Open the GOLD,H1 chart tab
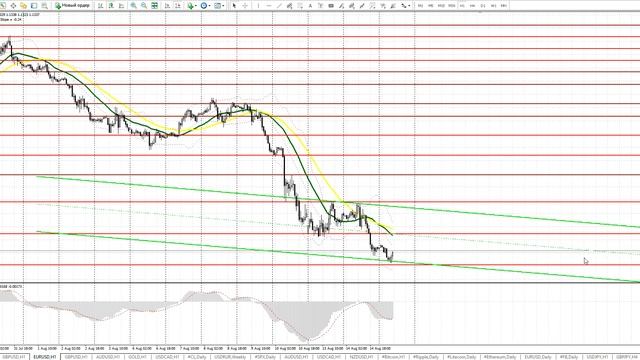Screen dimensions: 640x360 tap(137, 357)
